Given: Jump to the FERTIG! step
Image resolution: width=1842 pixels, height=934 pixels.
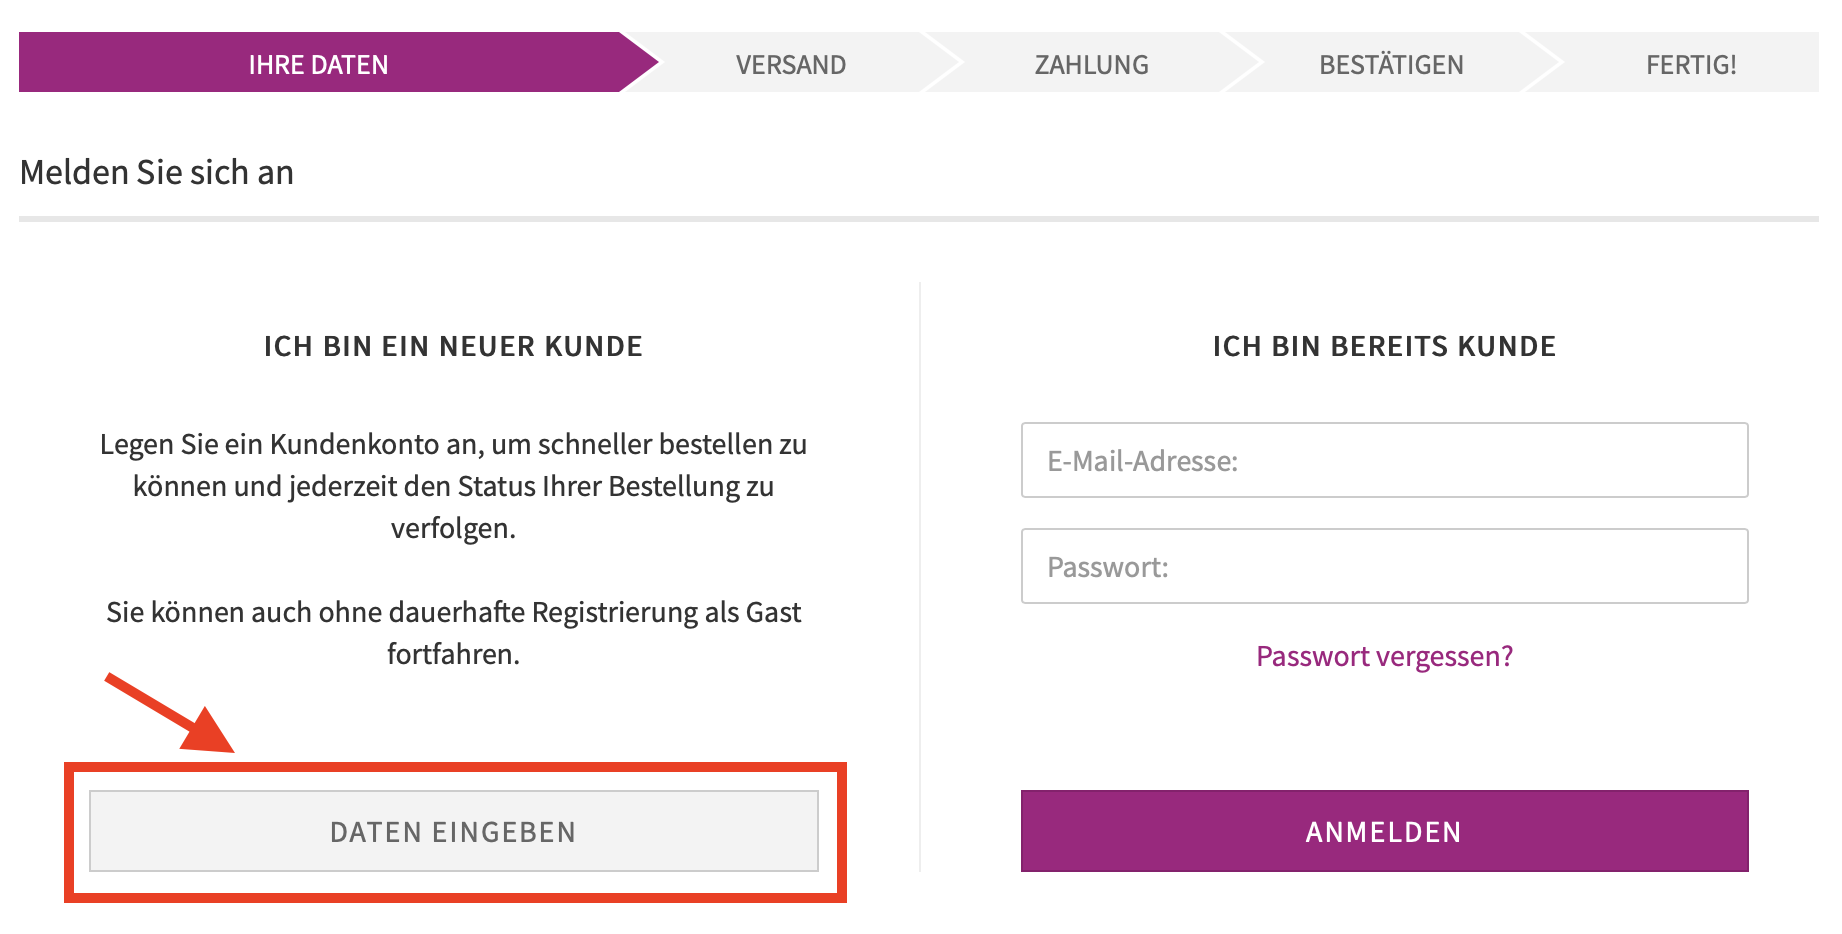Looking at the screenshot, I should 1691,64.
